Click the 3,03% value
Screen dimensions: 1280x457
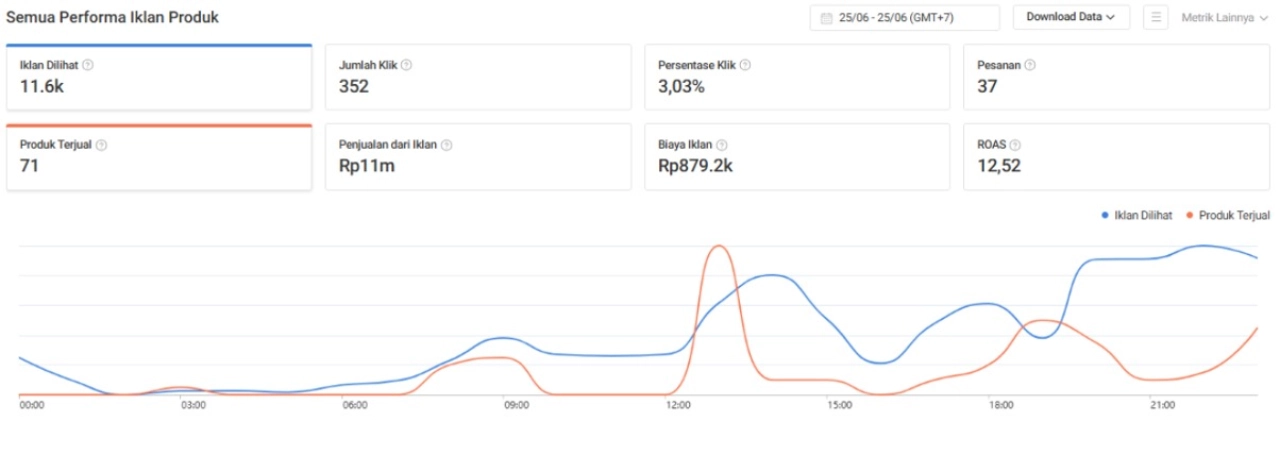pyautogui.click(x=681, y=87)
